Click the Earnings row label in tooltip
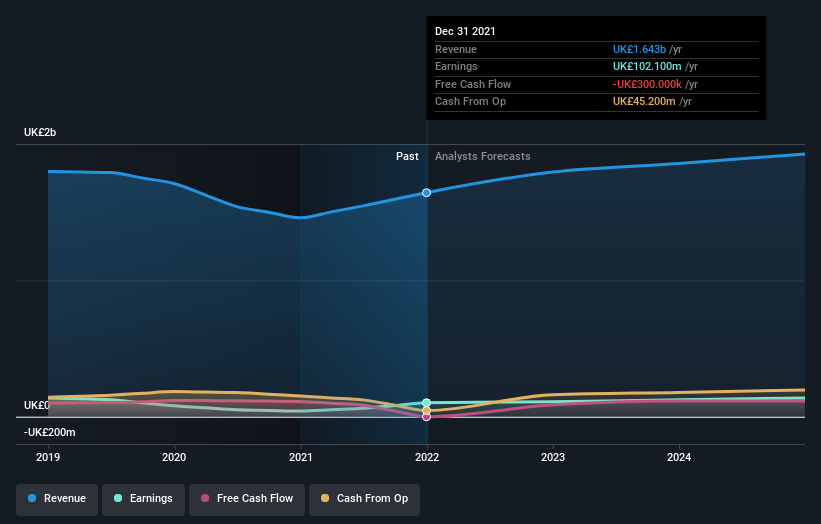Viewport: 821px width, 524px height. click(456, 66)
